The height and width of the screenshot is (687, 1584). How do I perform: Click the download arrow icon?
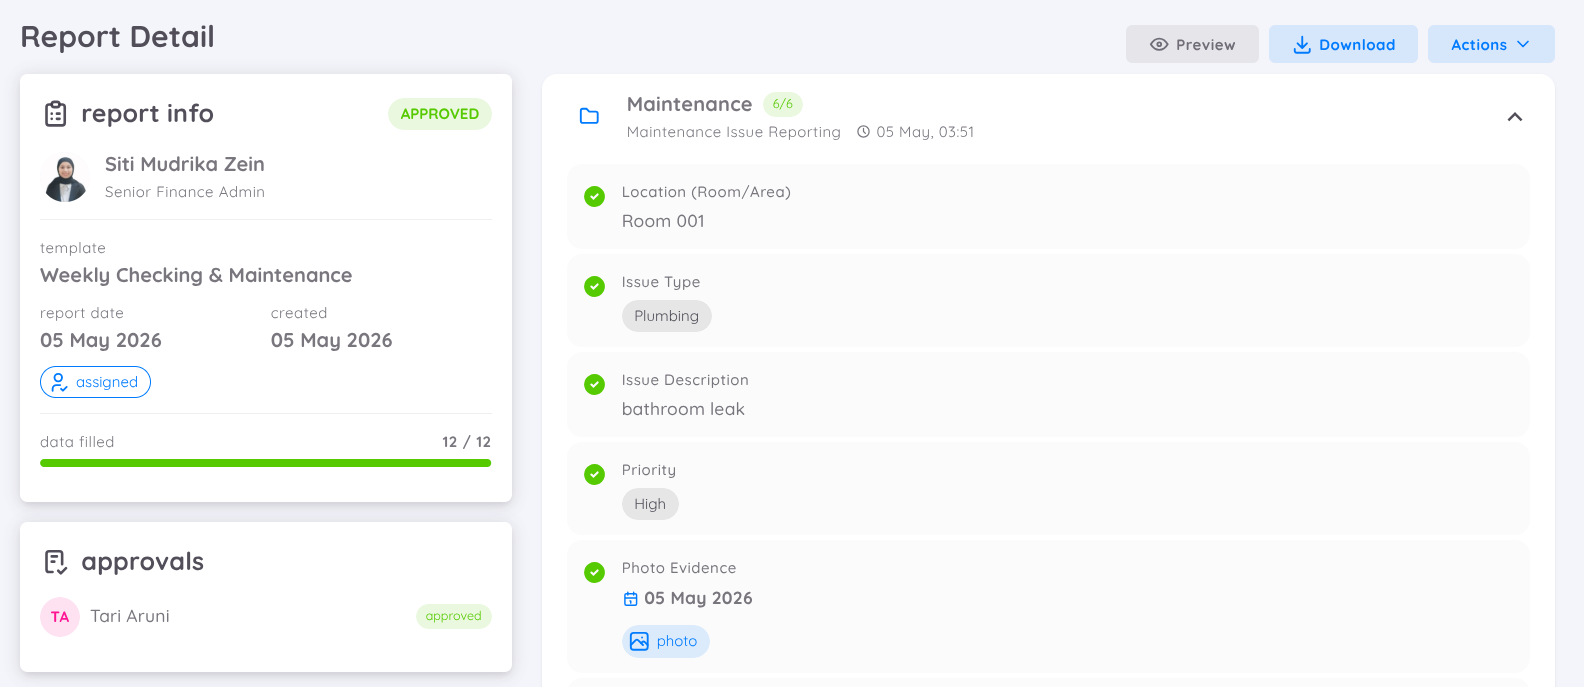[x=1302, y=45]
